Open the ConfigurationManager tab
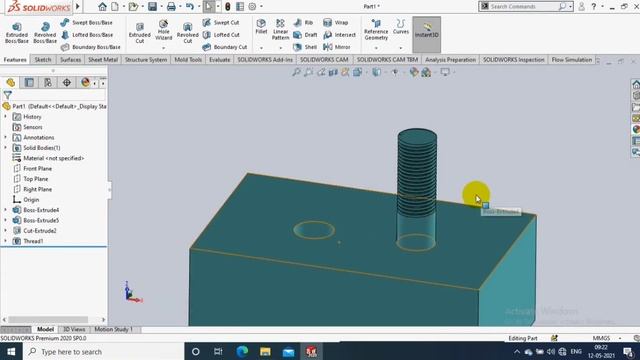Image resolution: width=640 pixels, height=360 pixels. [48, 82]
